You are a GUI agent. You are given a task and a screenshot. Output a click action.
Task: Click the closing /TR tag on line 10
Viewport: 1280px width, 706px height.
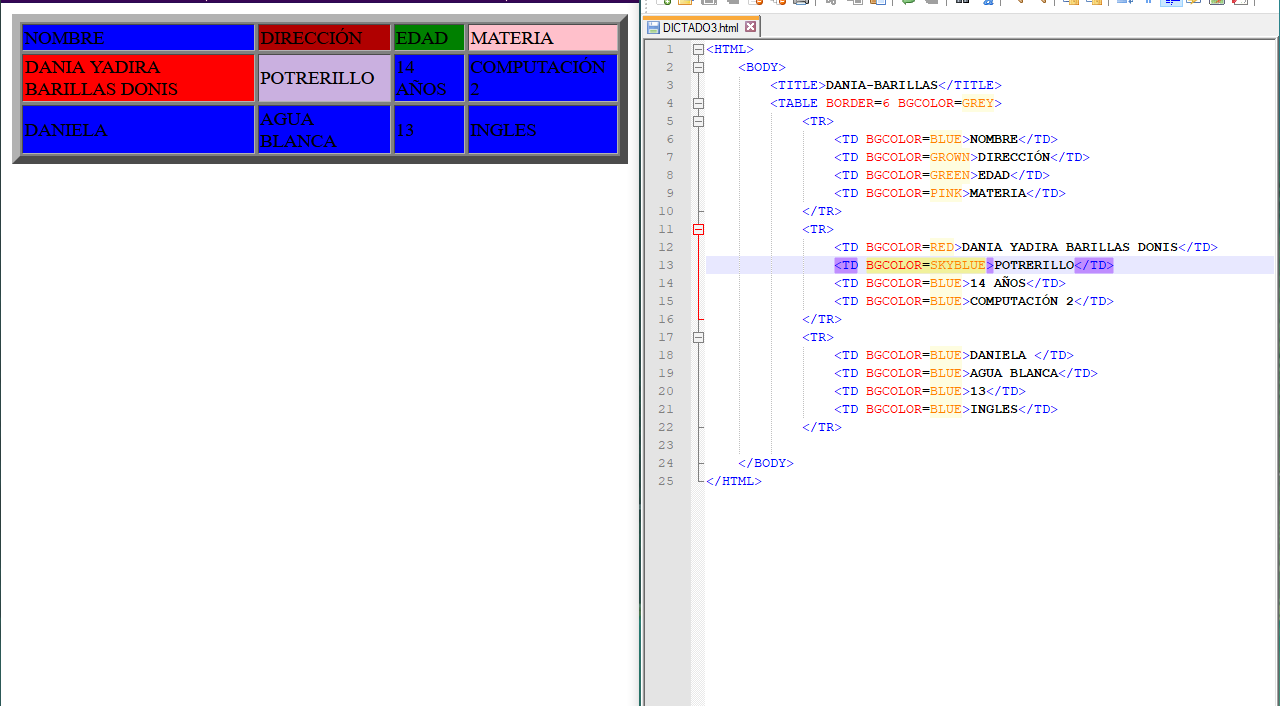coord(822,211)
